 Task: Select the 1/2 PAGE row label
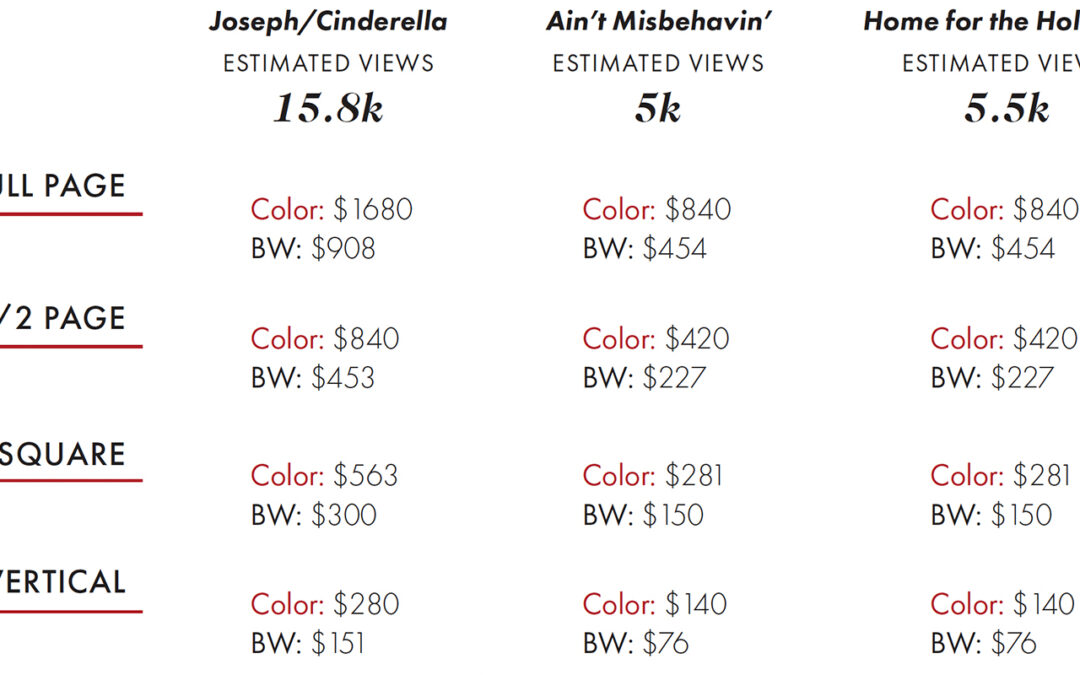pyautogui.click(x=63, y=318)
